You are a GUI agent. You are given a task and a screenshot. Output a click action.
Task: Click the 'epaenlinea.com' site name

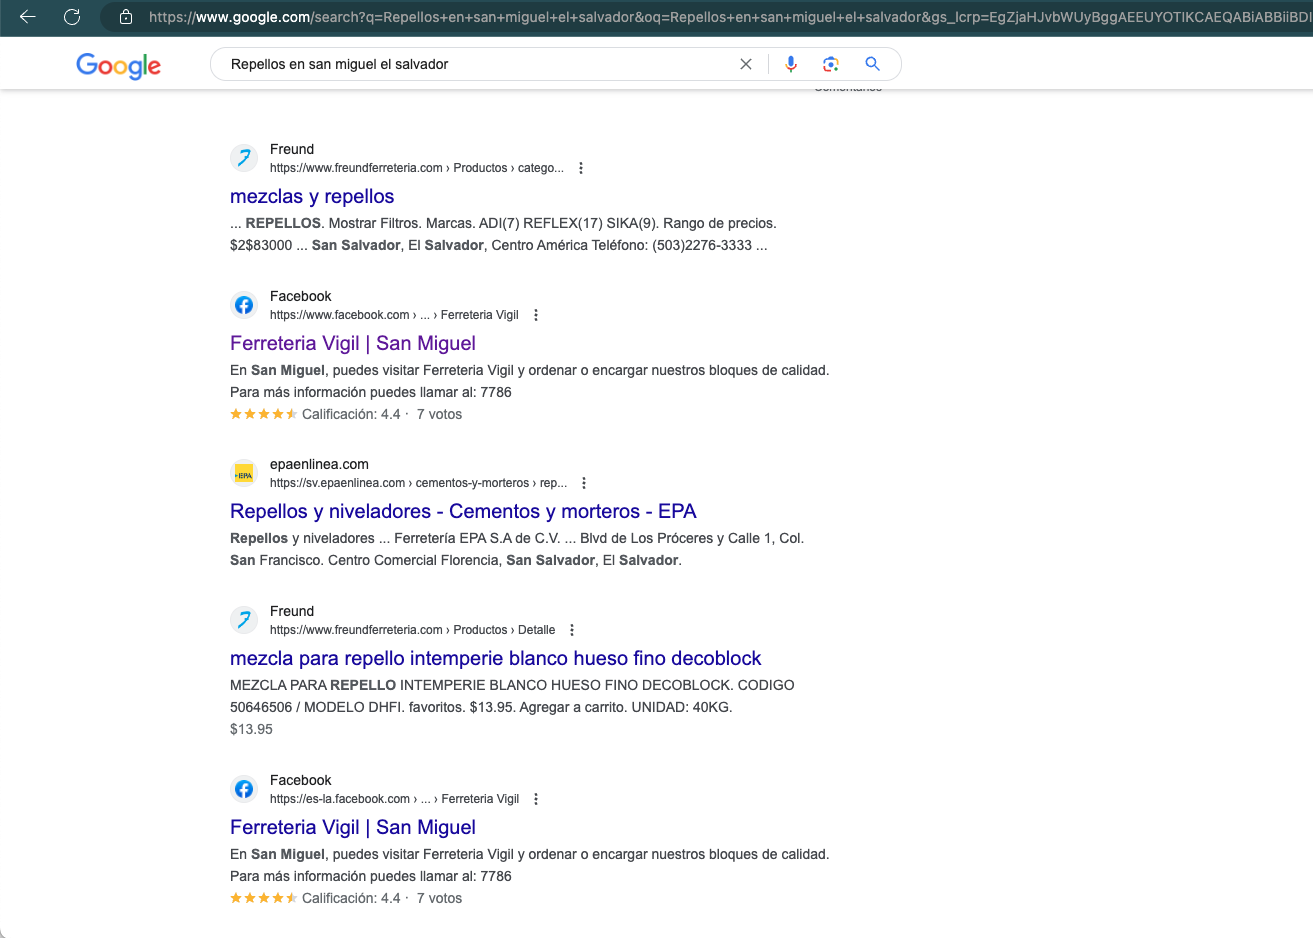[x=319, y=464]
